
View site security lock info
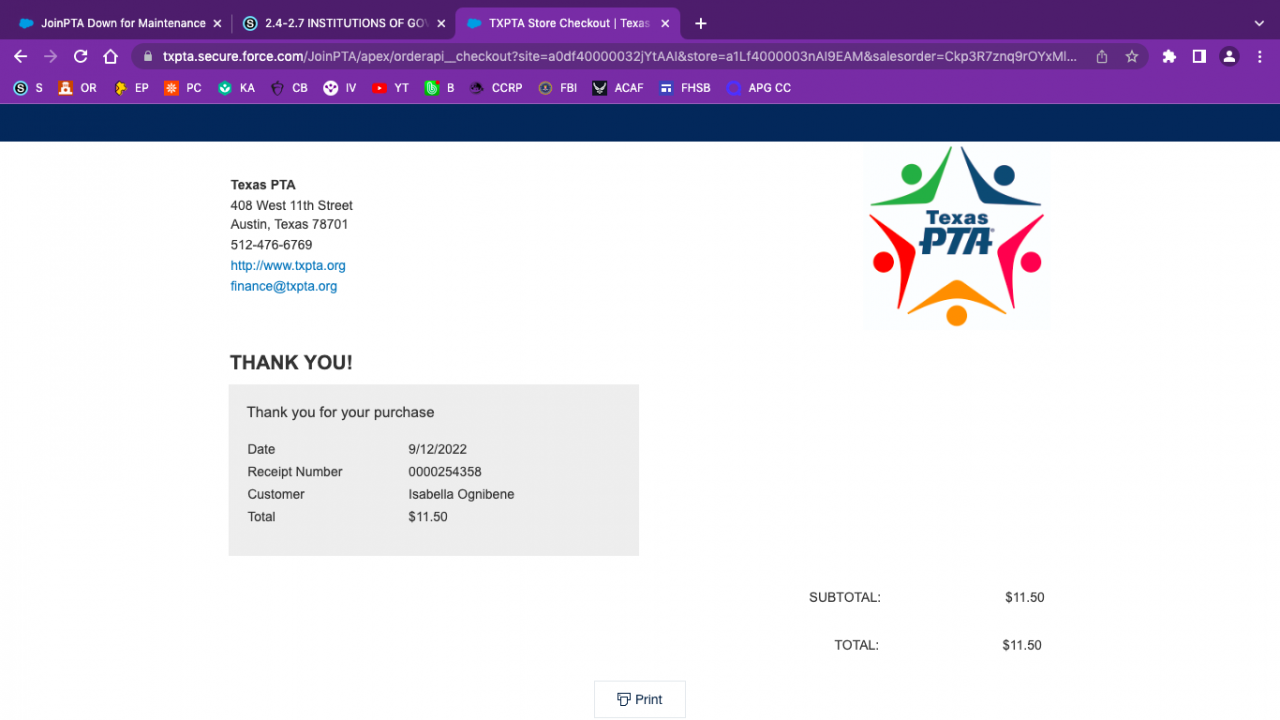click(147, 57)
